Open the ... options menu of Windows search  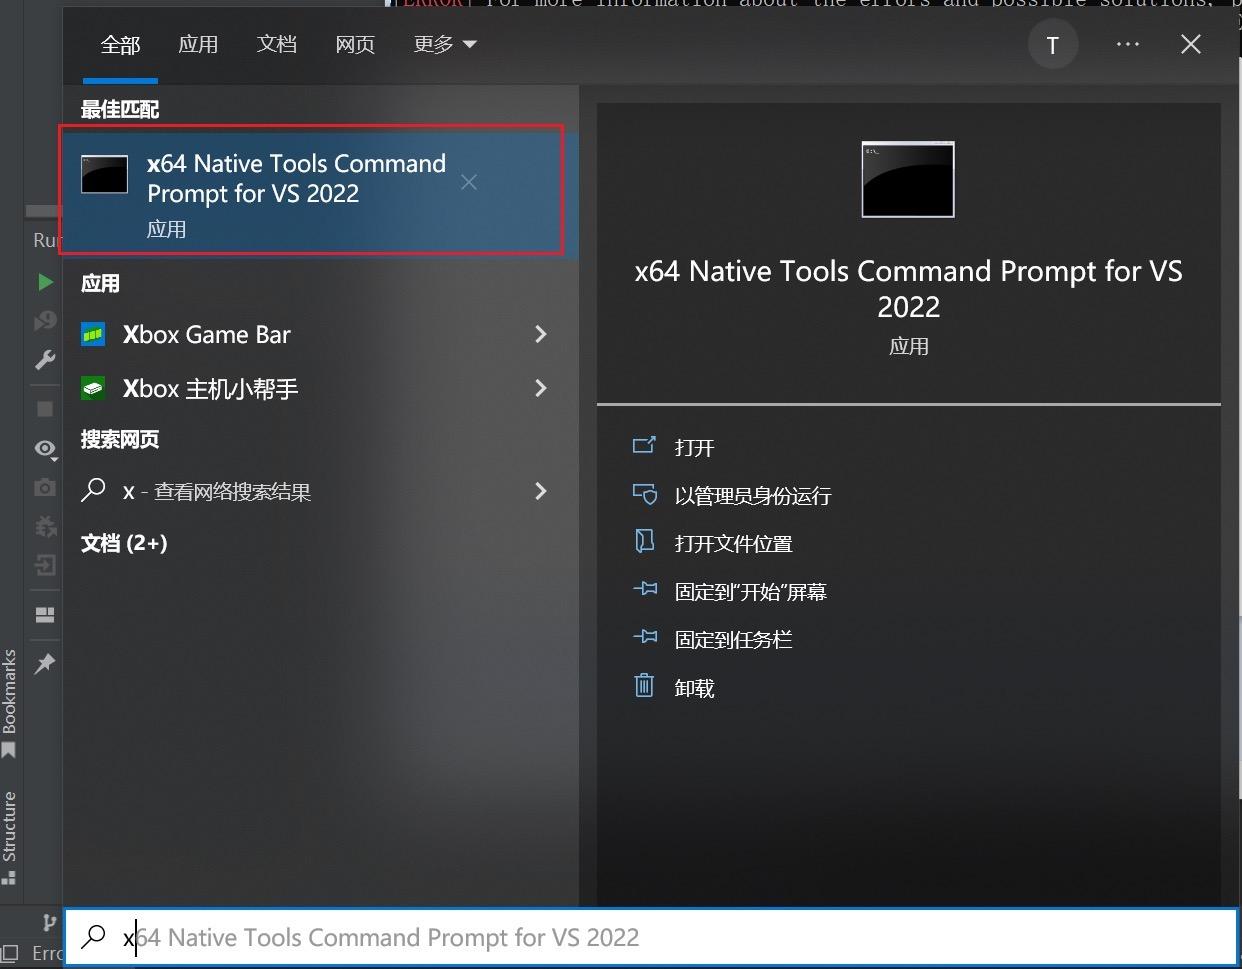[x=1128, y=44]
